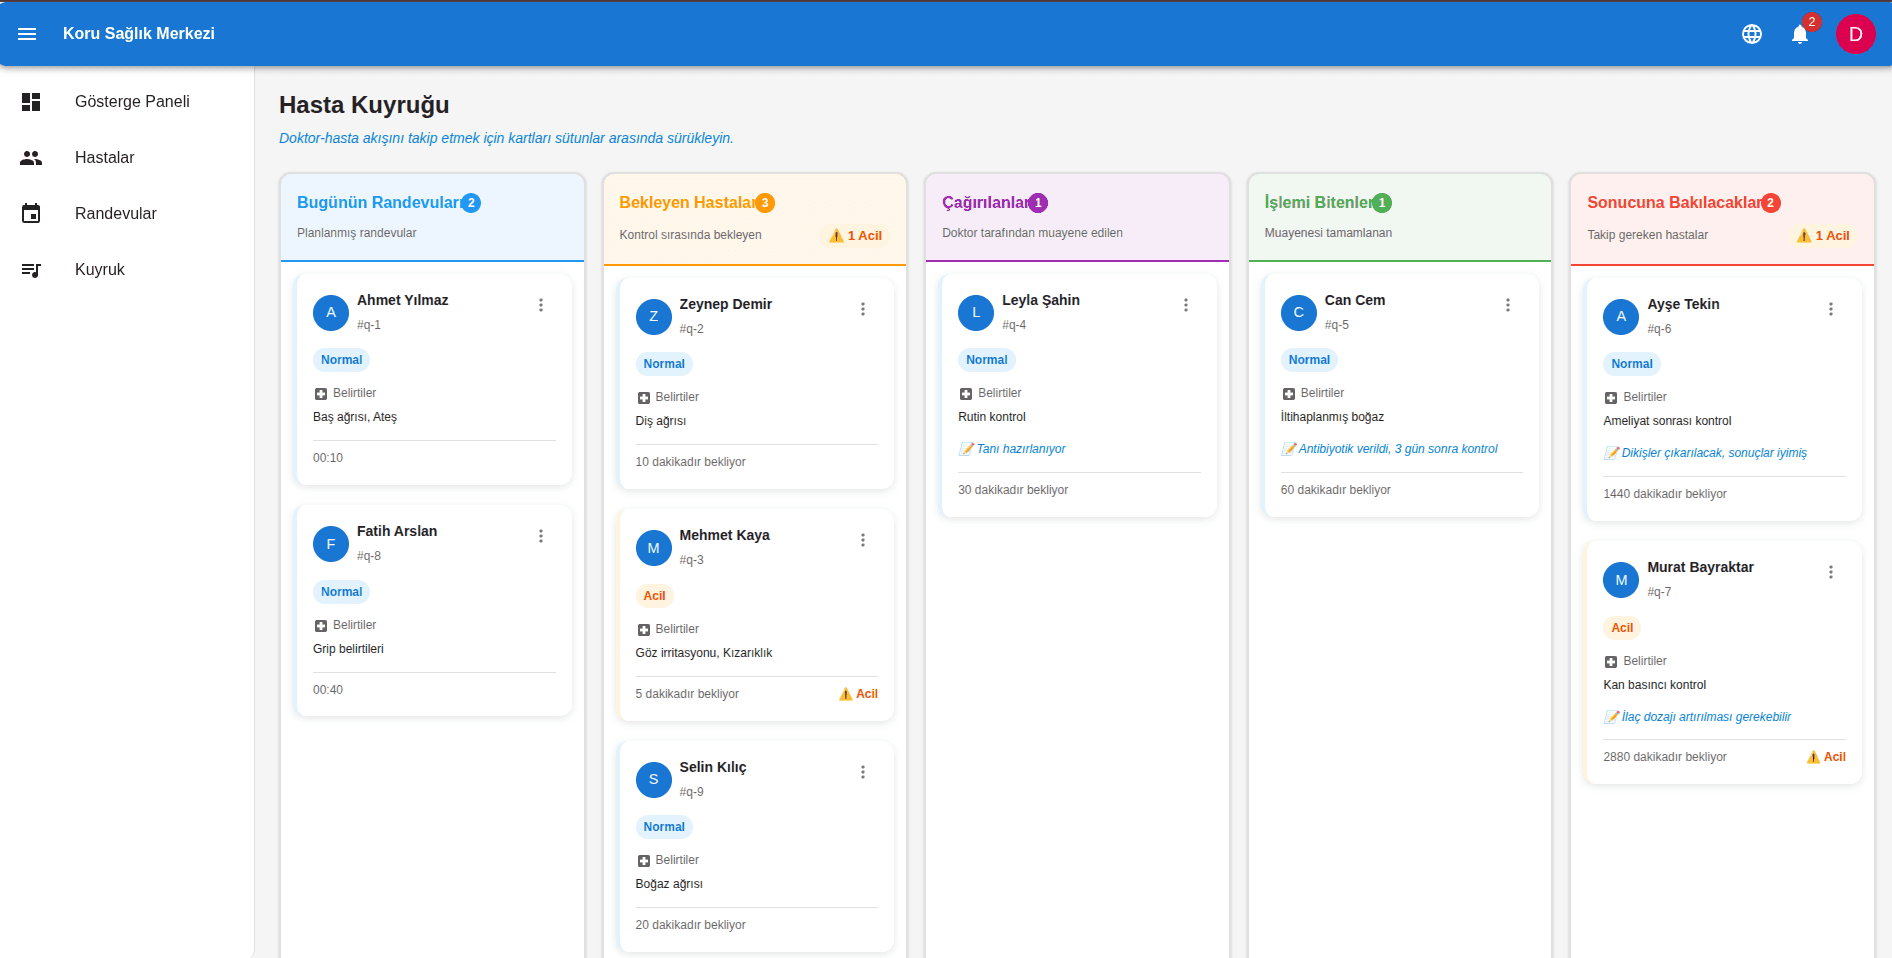This screenshot has height=958, width=1892.
Task: Click the Zeynep Demir patient name
Action: [725, 304]
